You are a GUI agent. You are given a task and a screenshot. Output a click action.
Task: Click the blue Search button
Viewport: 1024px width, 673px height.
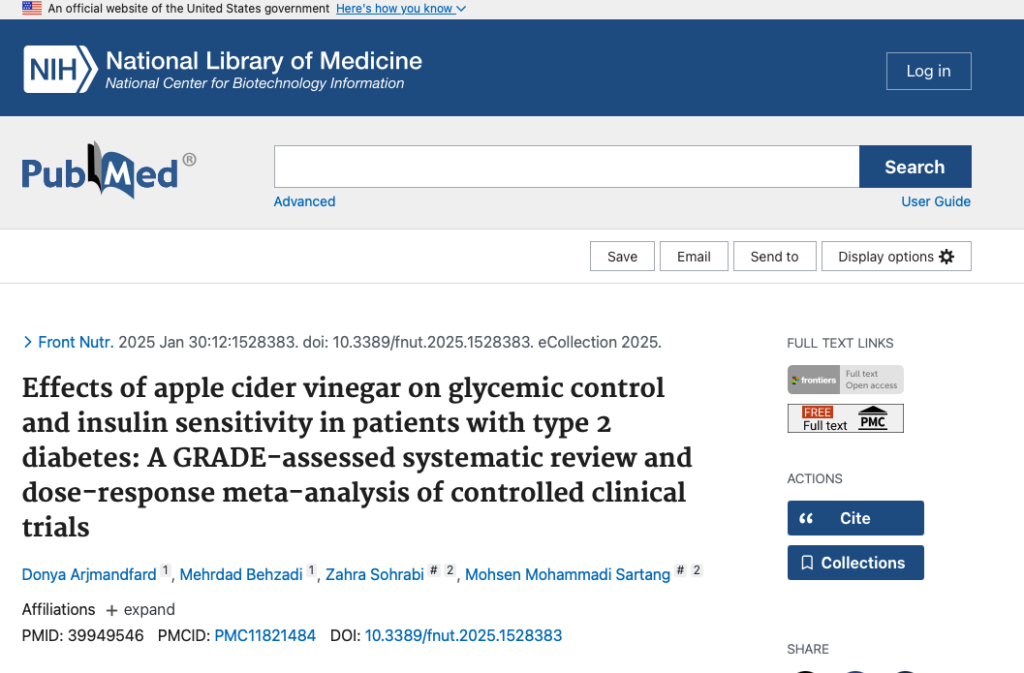tap(915, 167)
